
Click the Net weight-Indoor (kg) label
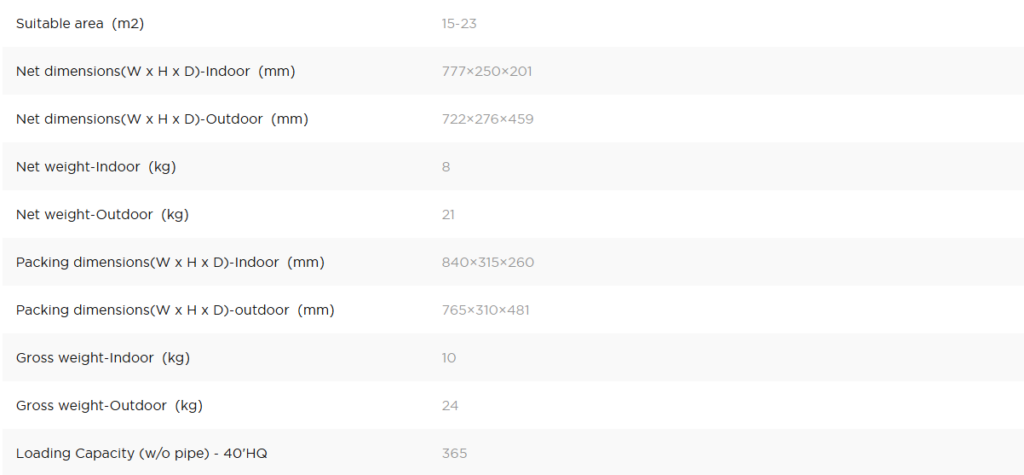(x=96, y=167)
